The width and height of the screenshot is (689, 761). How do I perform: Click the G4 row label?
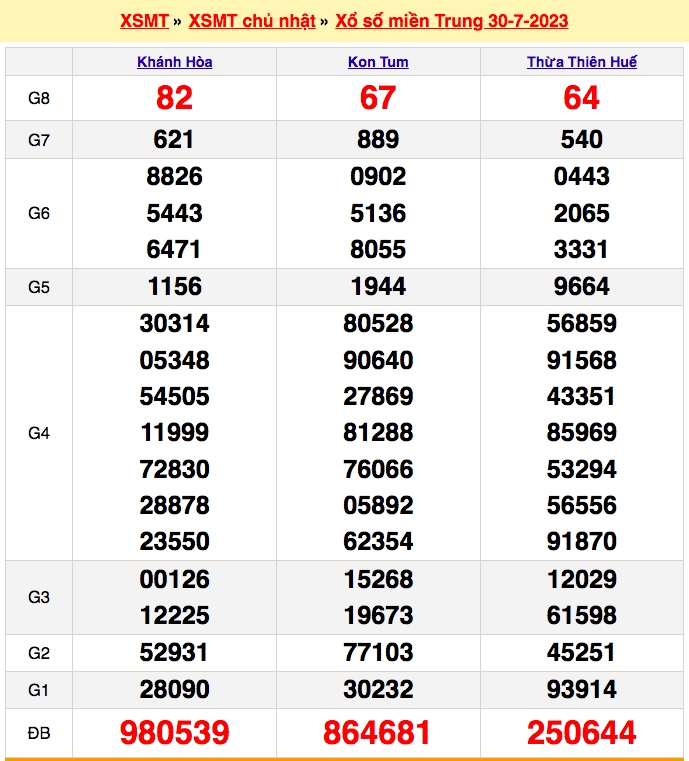[39, 433]
